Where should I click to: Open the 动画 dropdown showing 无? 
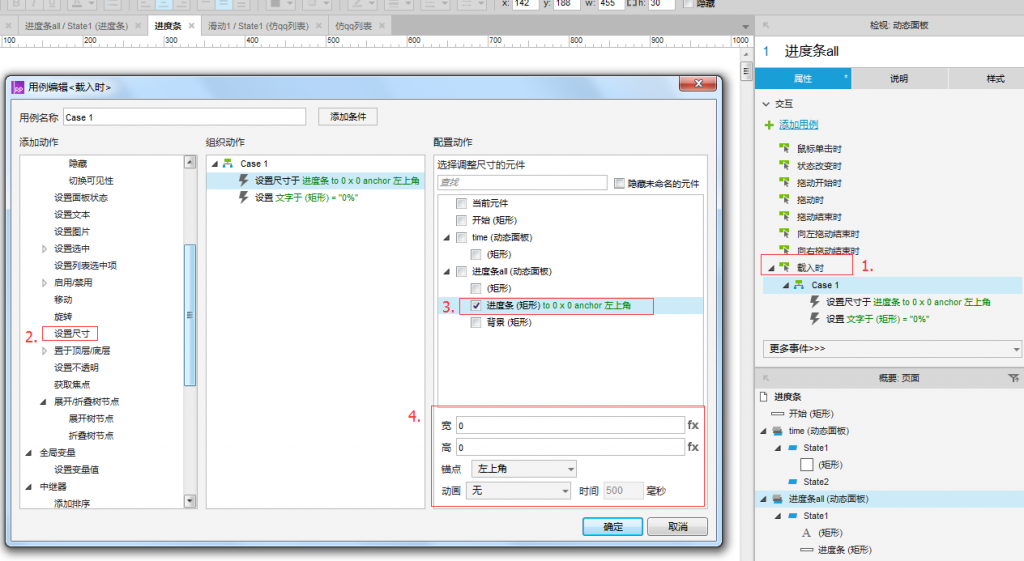[519, 490]
